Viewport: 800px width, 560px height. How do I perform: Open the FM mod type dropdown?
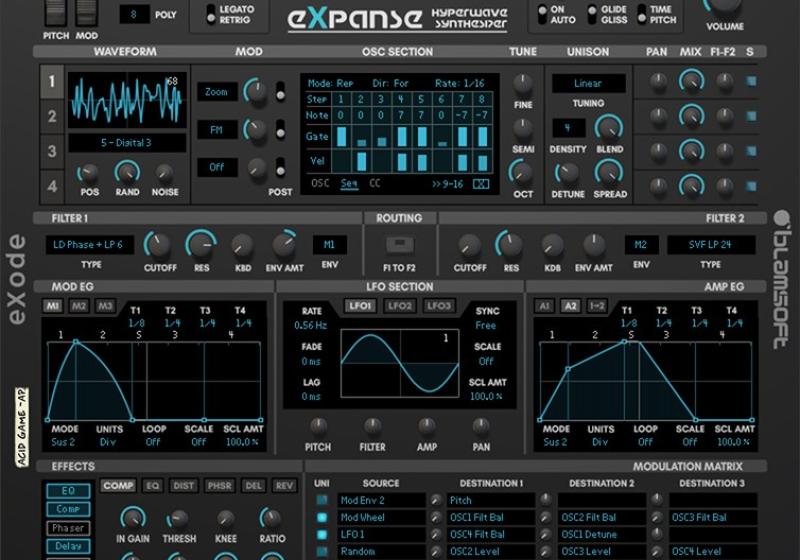(x=217, y=130)
